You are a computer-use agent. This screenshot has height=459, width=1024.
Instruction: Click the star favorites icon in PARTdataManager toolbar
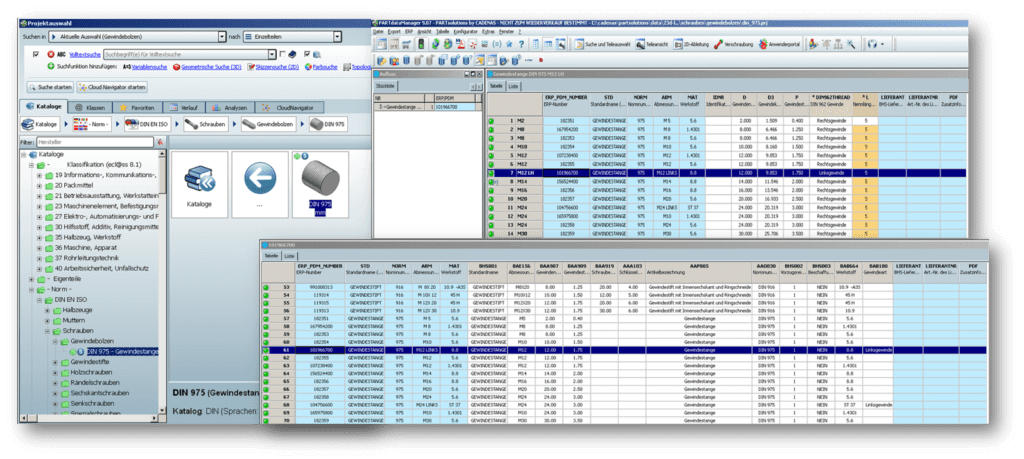tap(509, 44)
